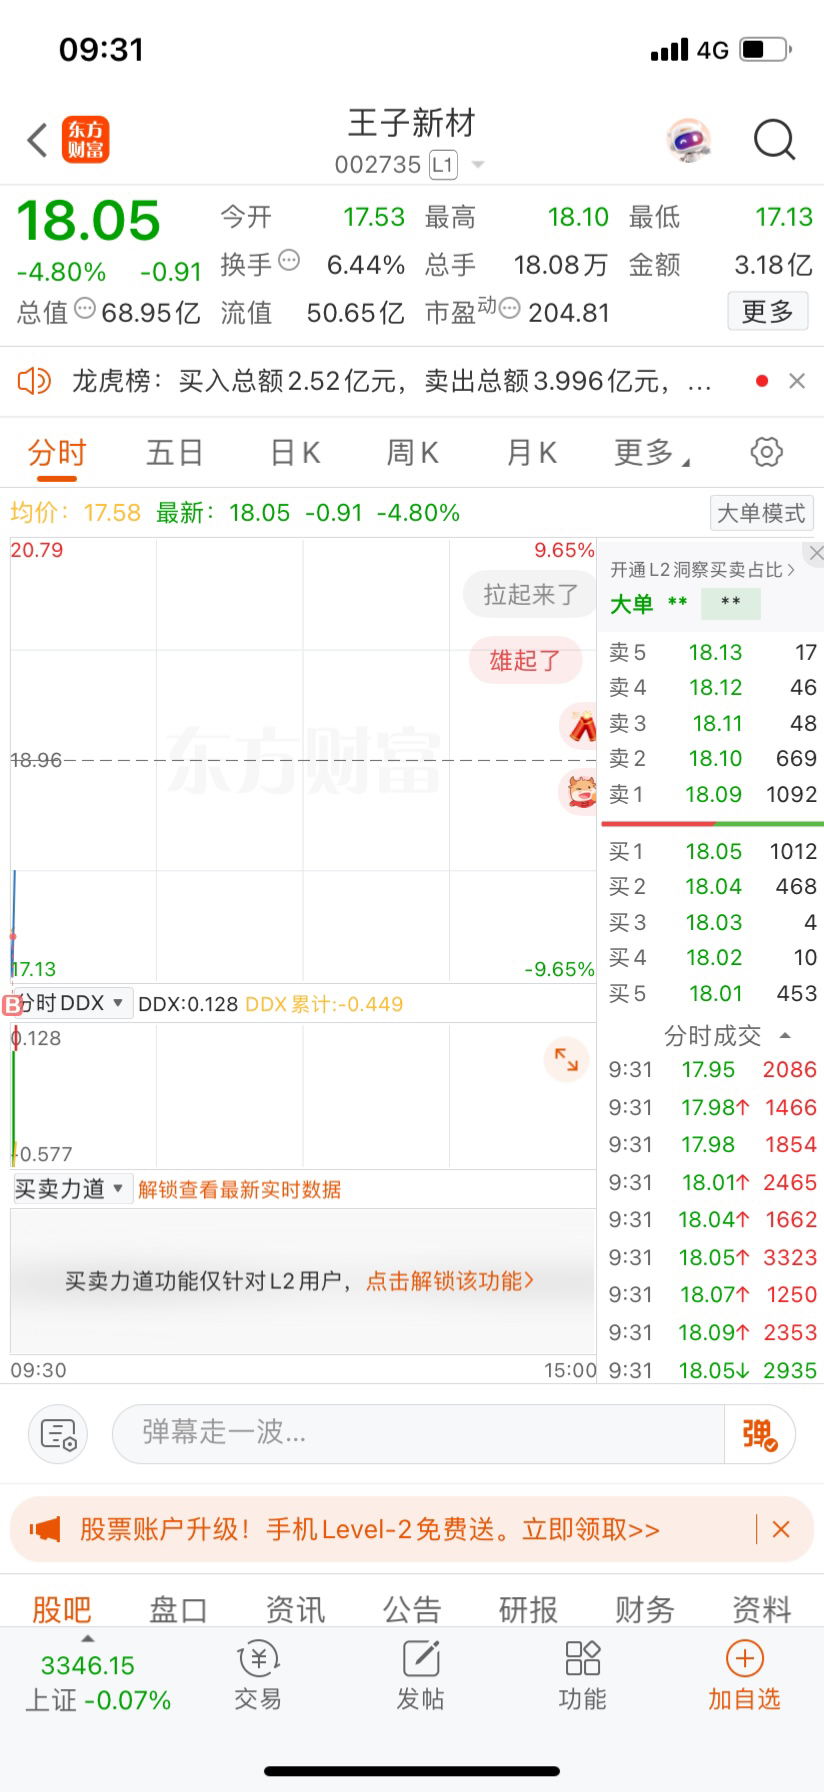Open 开通L2洞察买卖占比 link
Viewport: 824px width, 1792px height.
coord(703,570)
